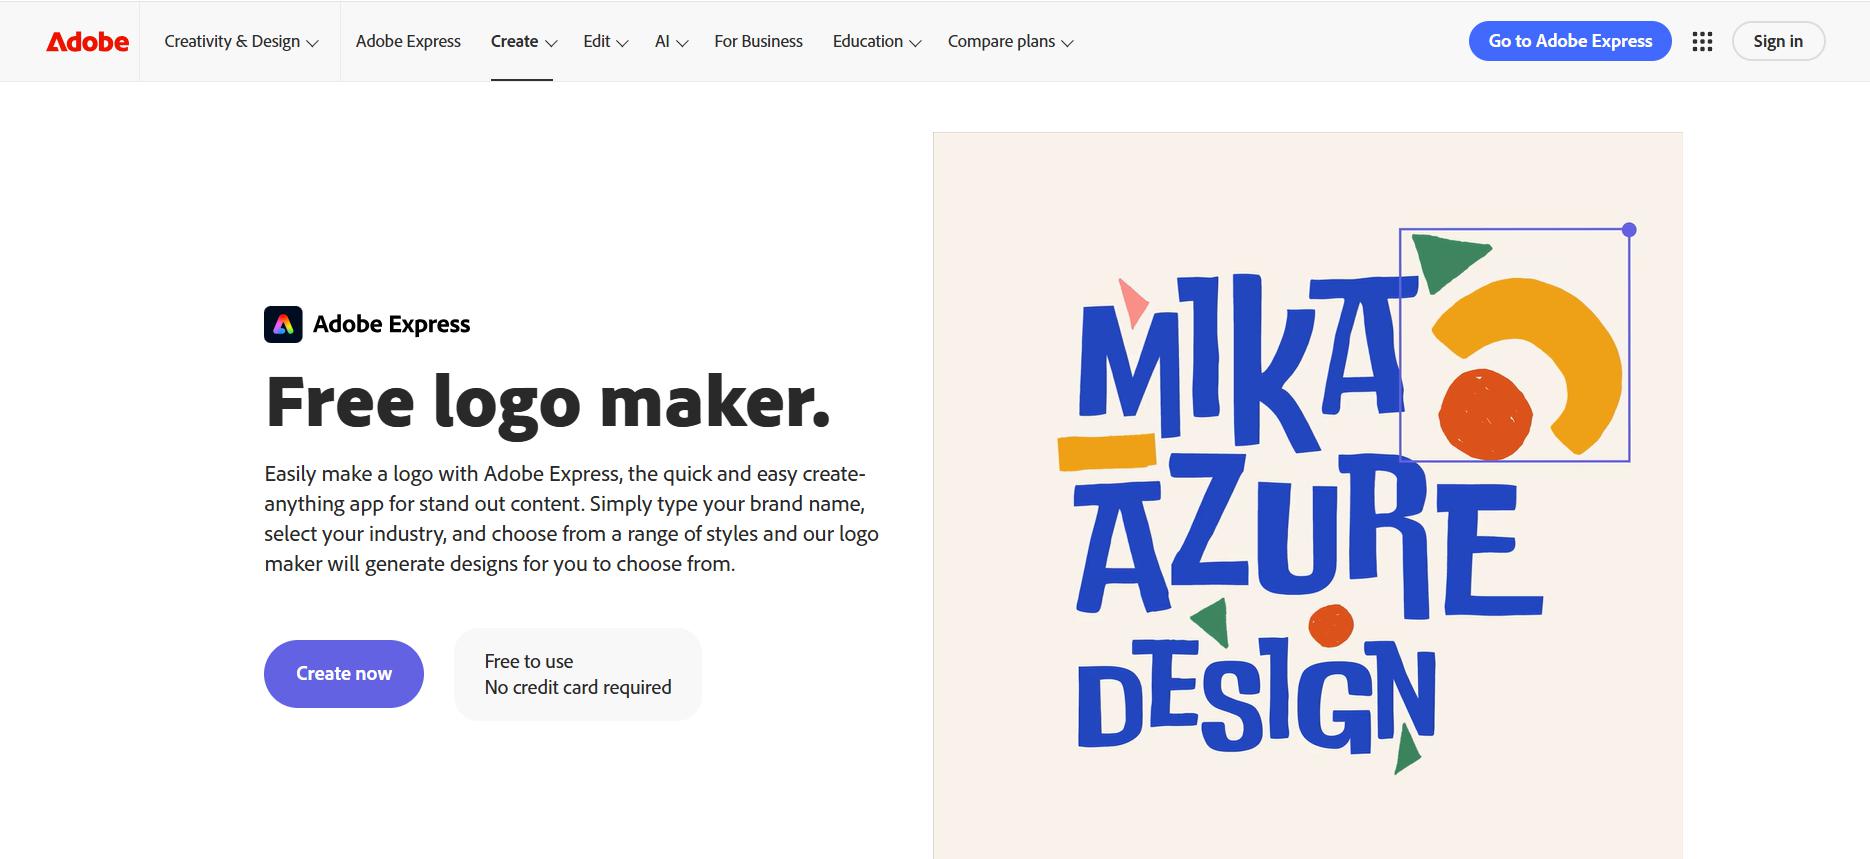Click the Go to Adobe Express button
The height and width of the screenshot is (859, 1870).
tap(1568, 41)
